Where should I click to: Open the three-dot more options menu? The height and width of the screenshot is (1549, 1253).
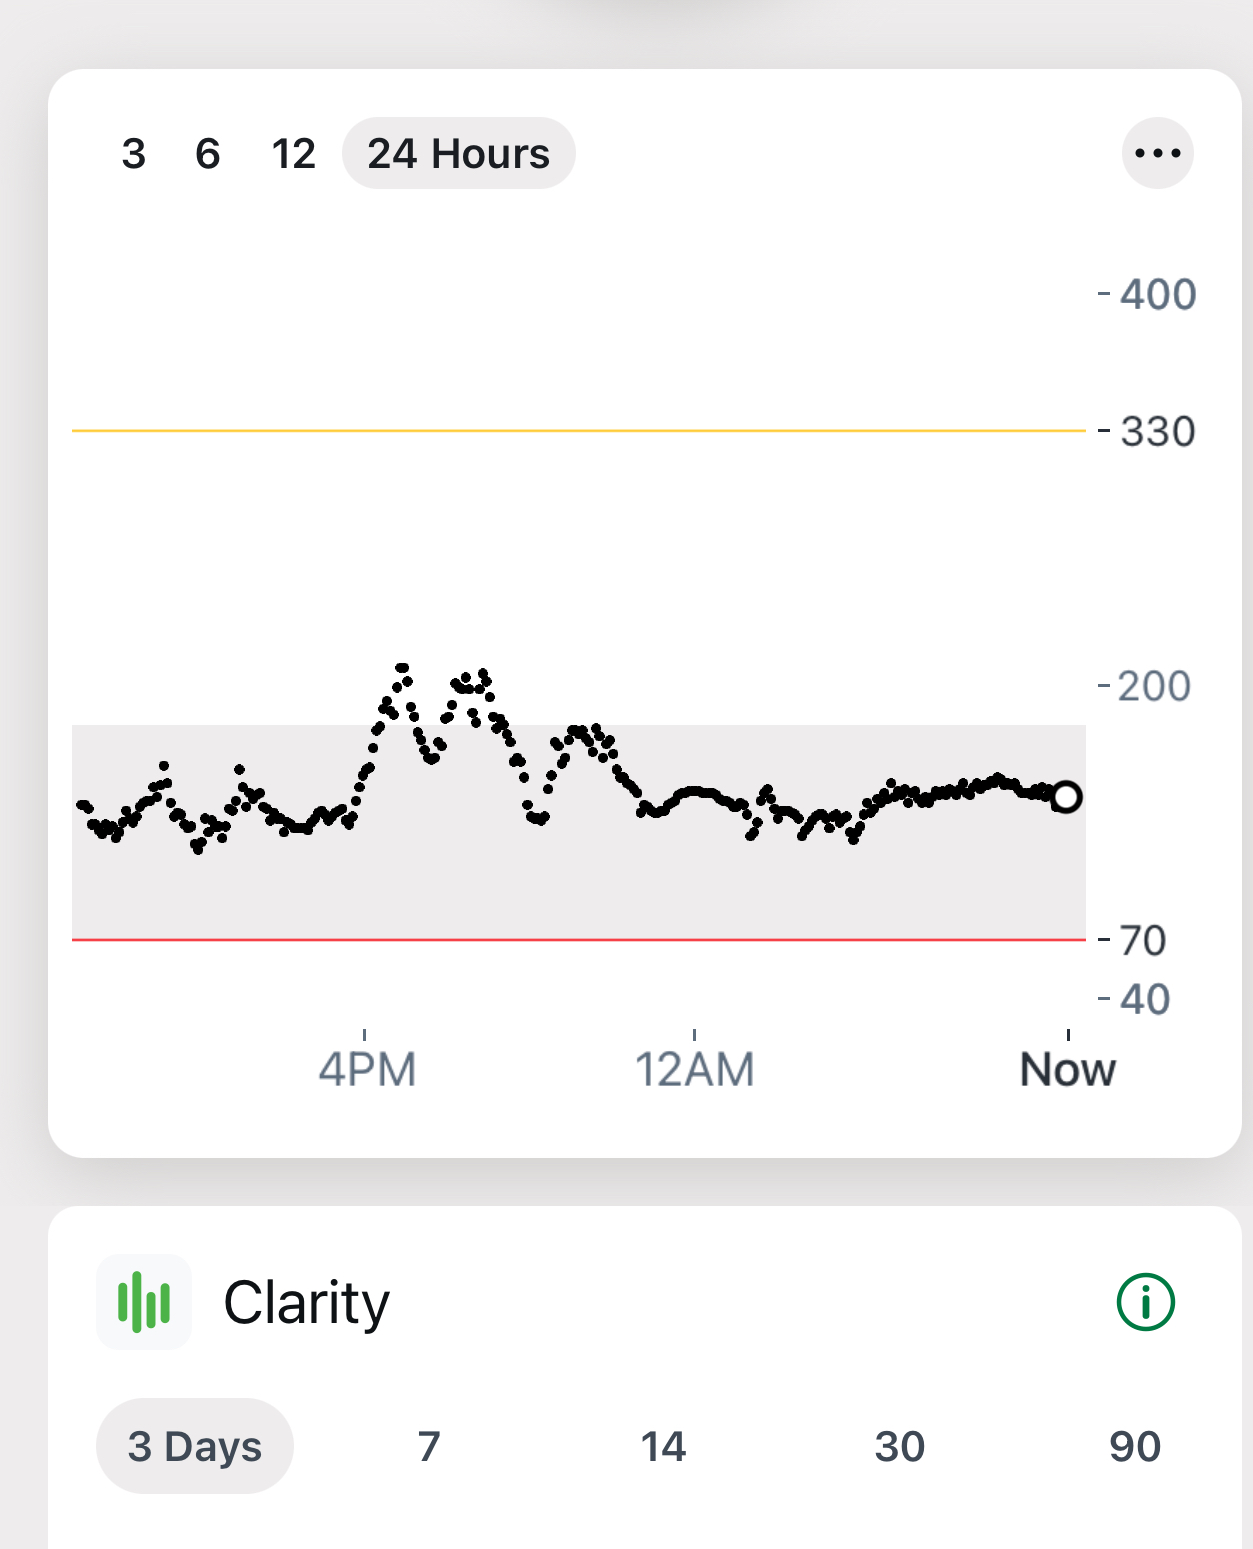tap(1157, 153)
